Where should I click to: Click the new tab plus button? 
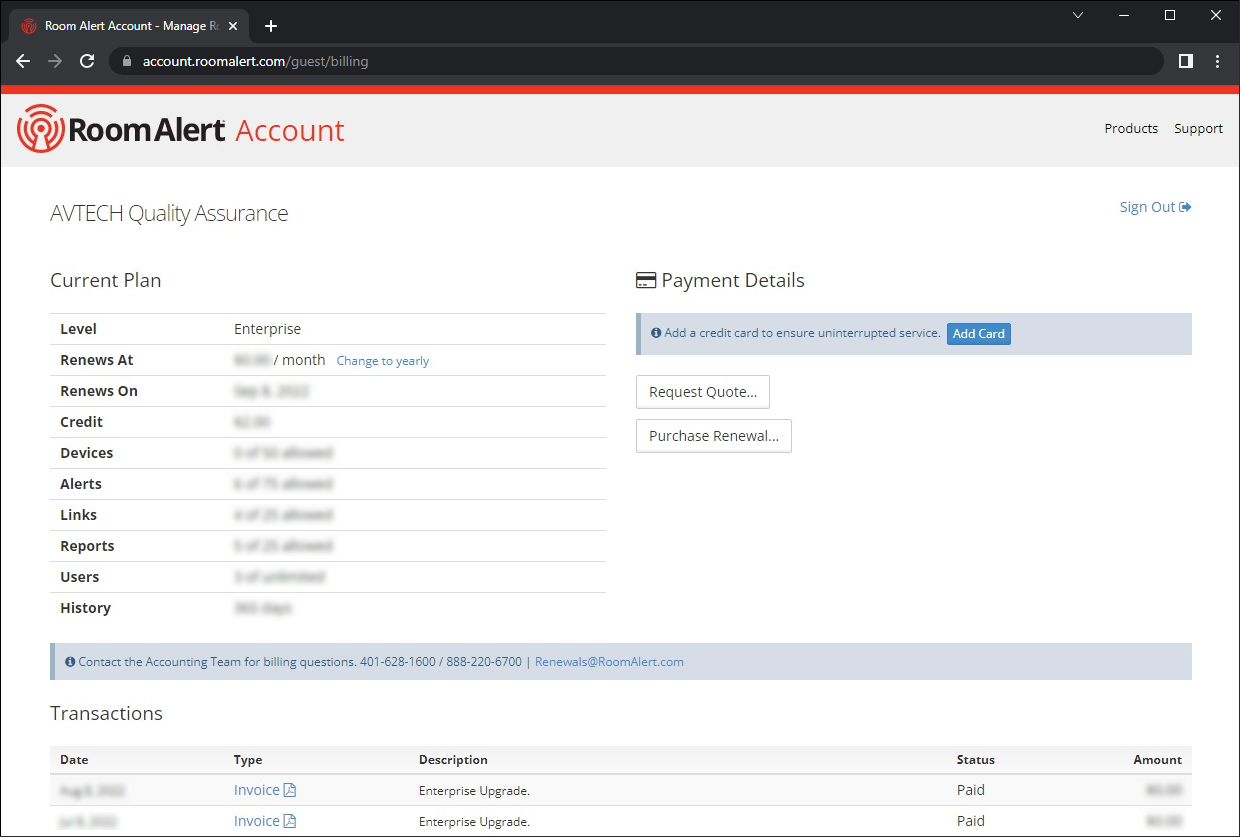coord(270,26)
